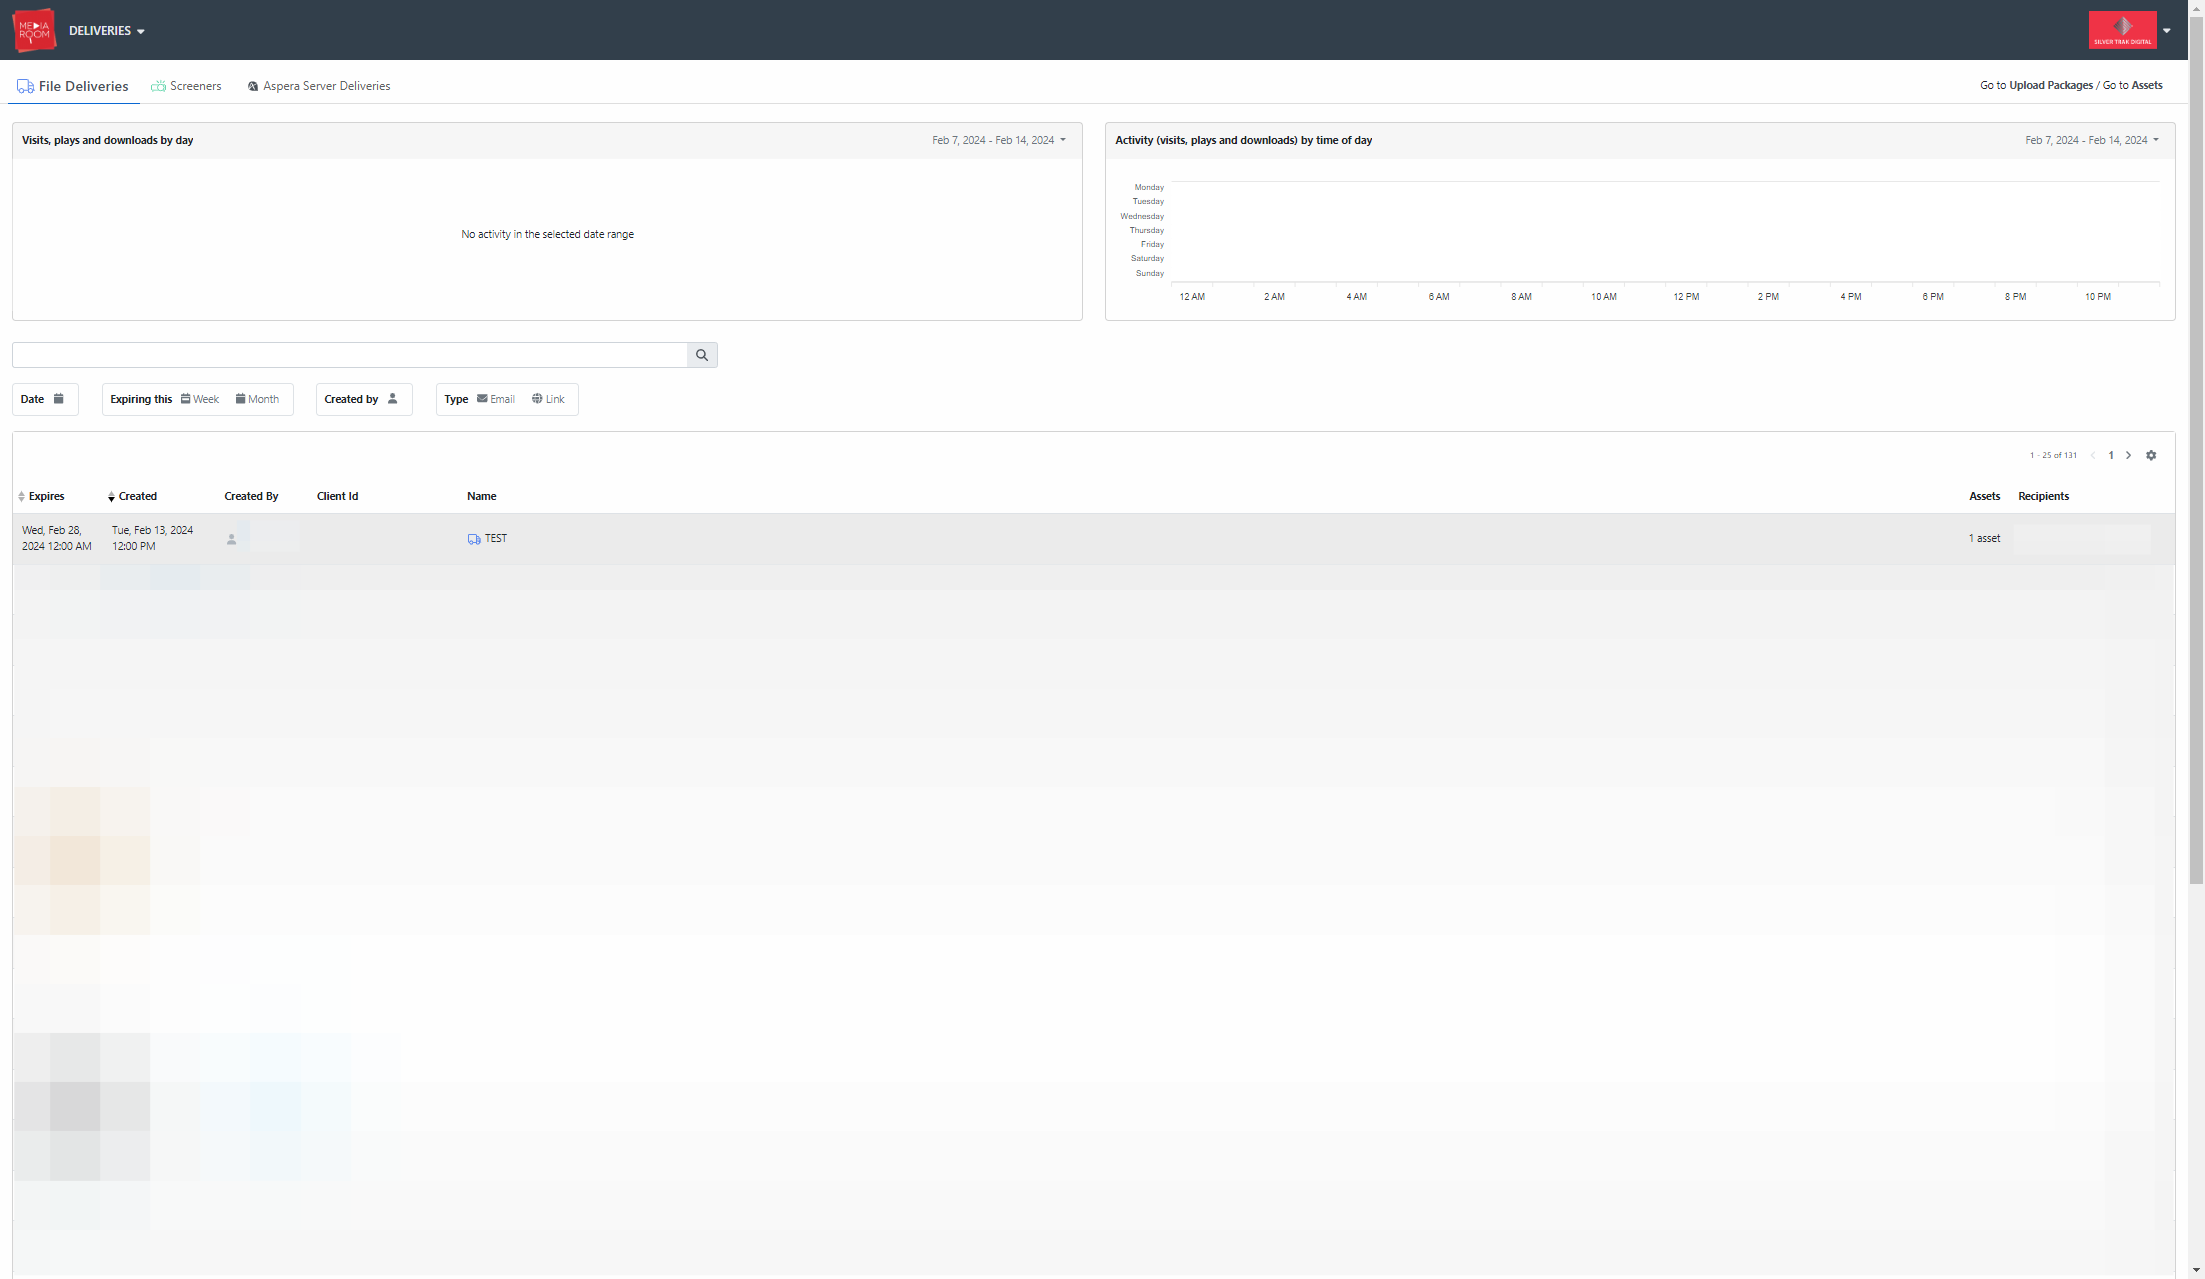
Task: Click the Recipients column header
Action: click(2043, 496)
